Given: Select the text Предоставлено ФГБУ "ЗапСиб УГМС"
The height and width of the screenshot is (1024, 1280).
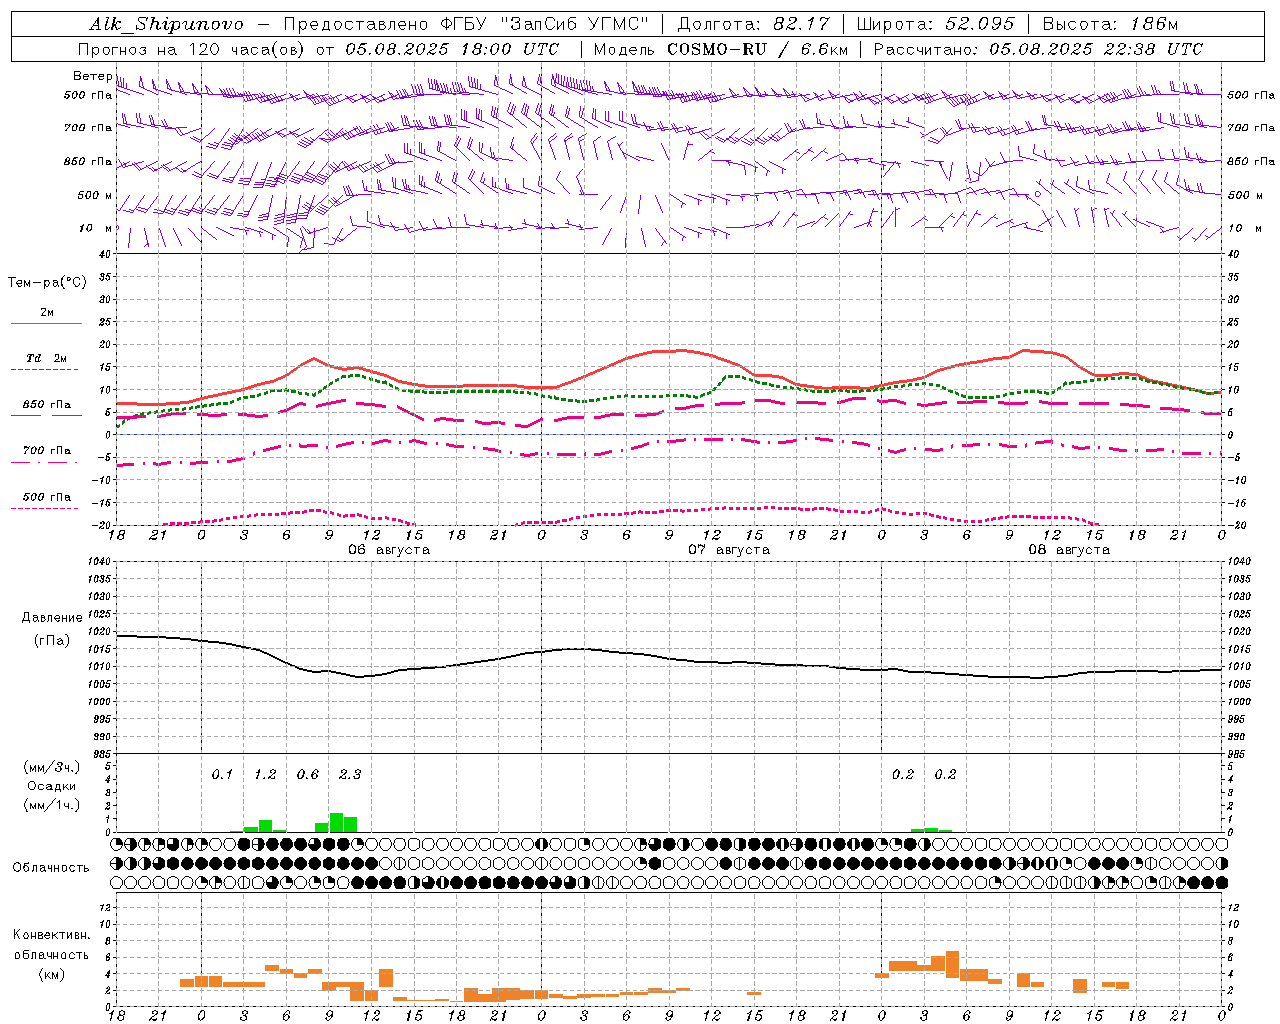Looking at the screenshot, I should tap(467, 24).
